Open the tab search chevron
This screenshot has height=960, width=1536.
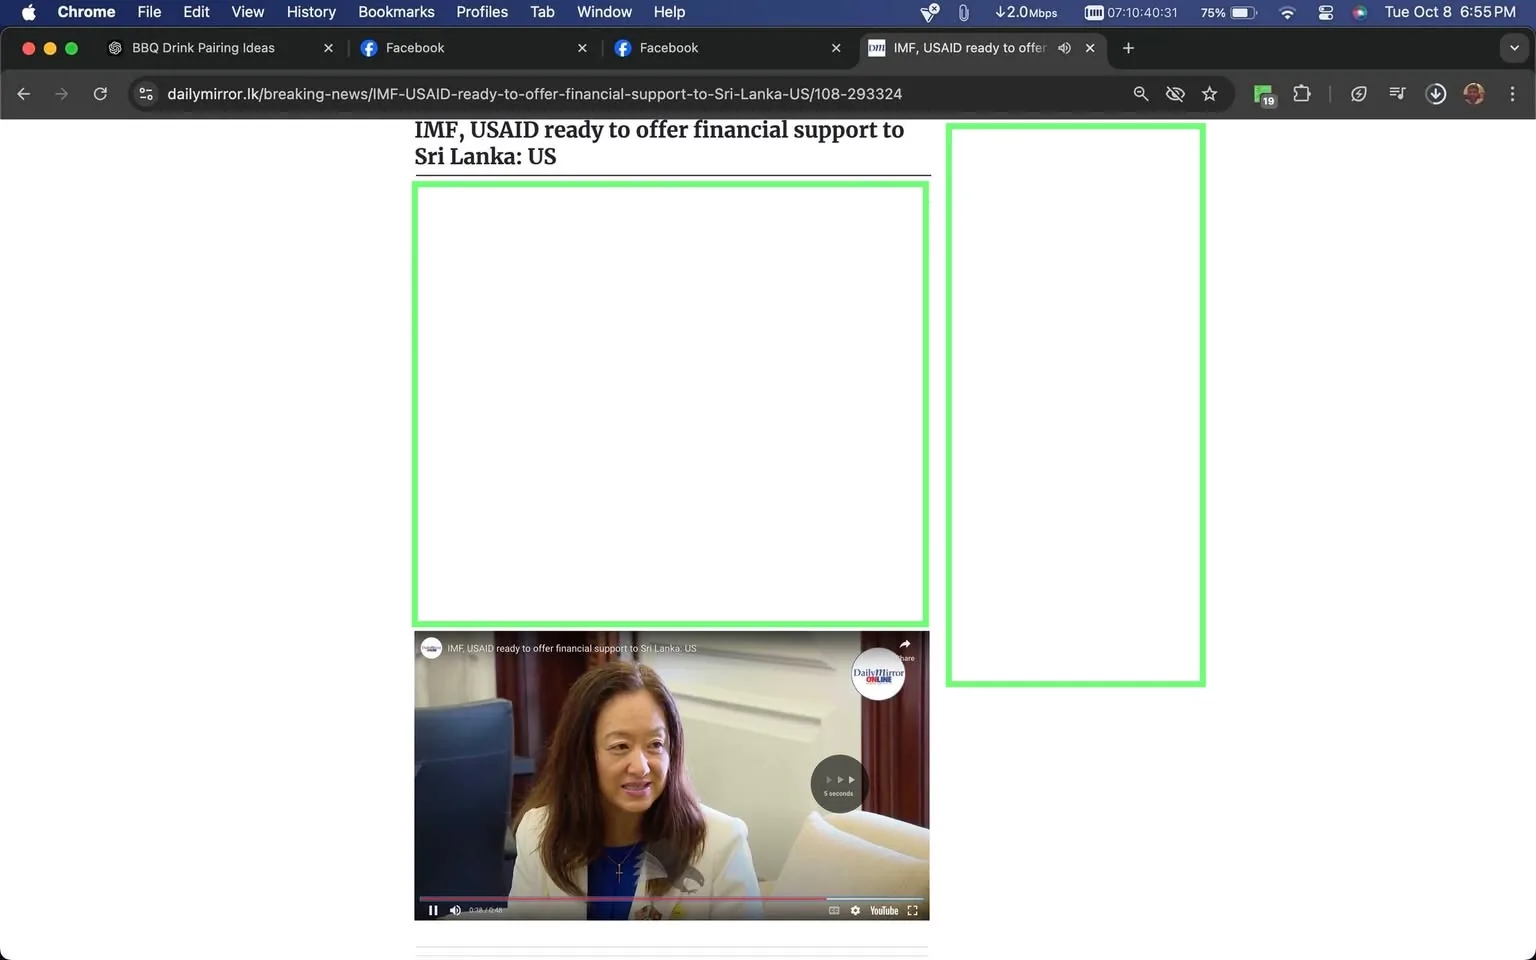(x=1513, y=48)
